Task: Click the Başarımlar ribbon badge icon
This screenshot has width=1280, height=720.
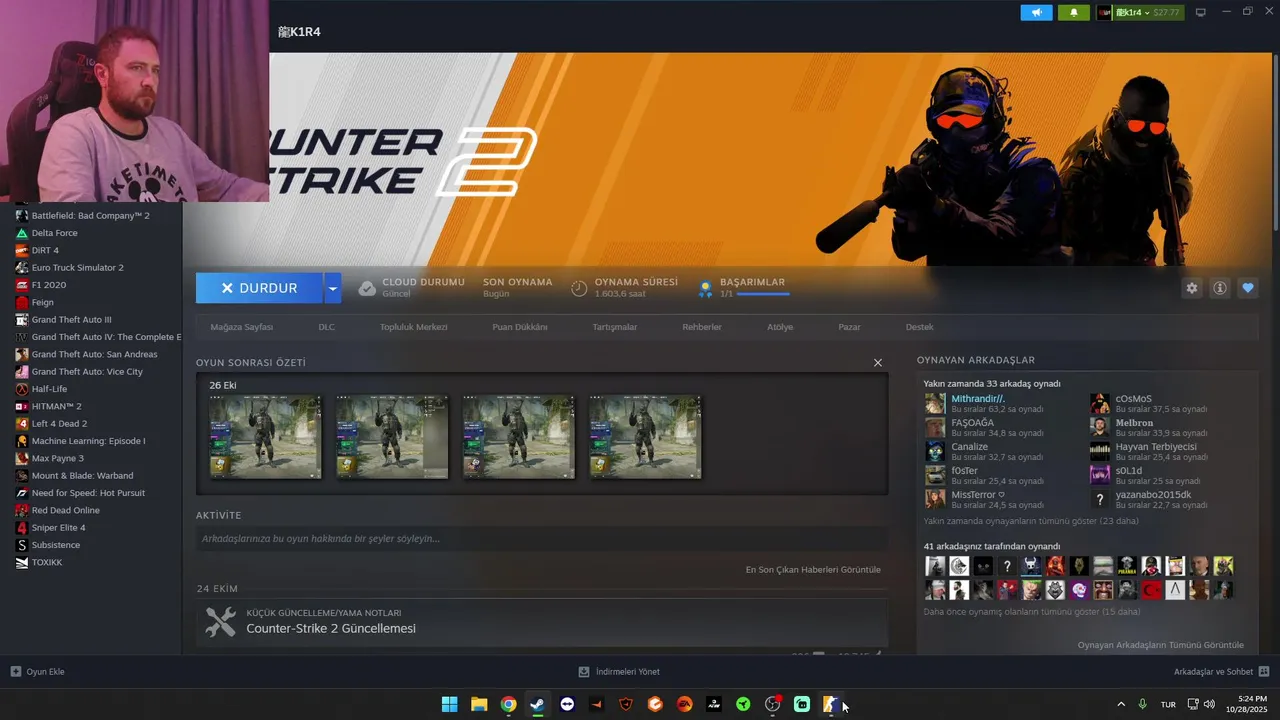Action: [705, 288]
